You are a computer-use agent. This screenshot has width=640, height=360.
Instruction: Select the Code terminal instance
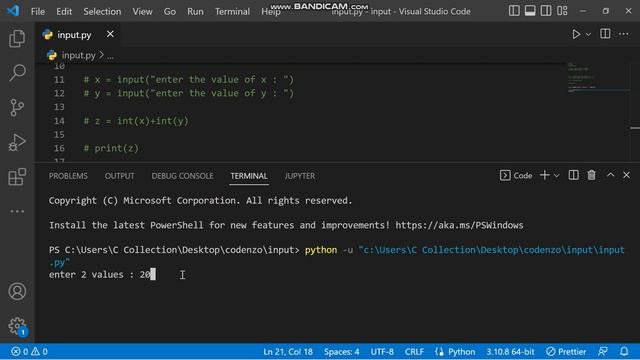click(x=516, y=176)
